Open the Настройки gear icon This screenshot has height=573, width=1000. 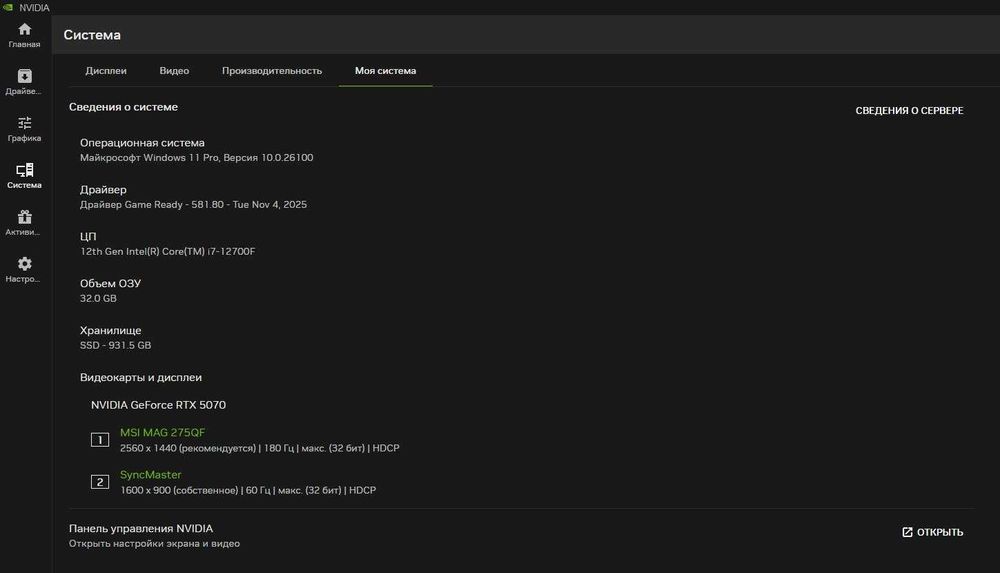[x=24, y=264]
